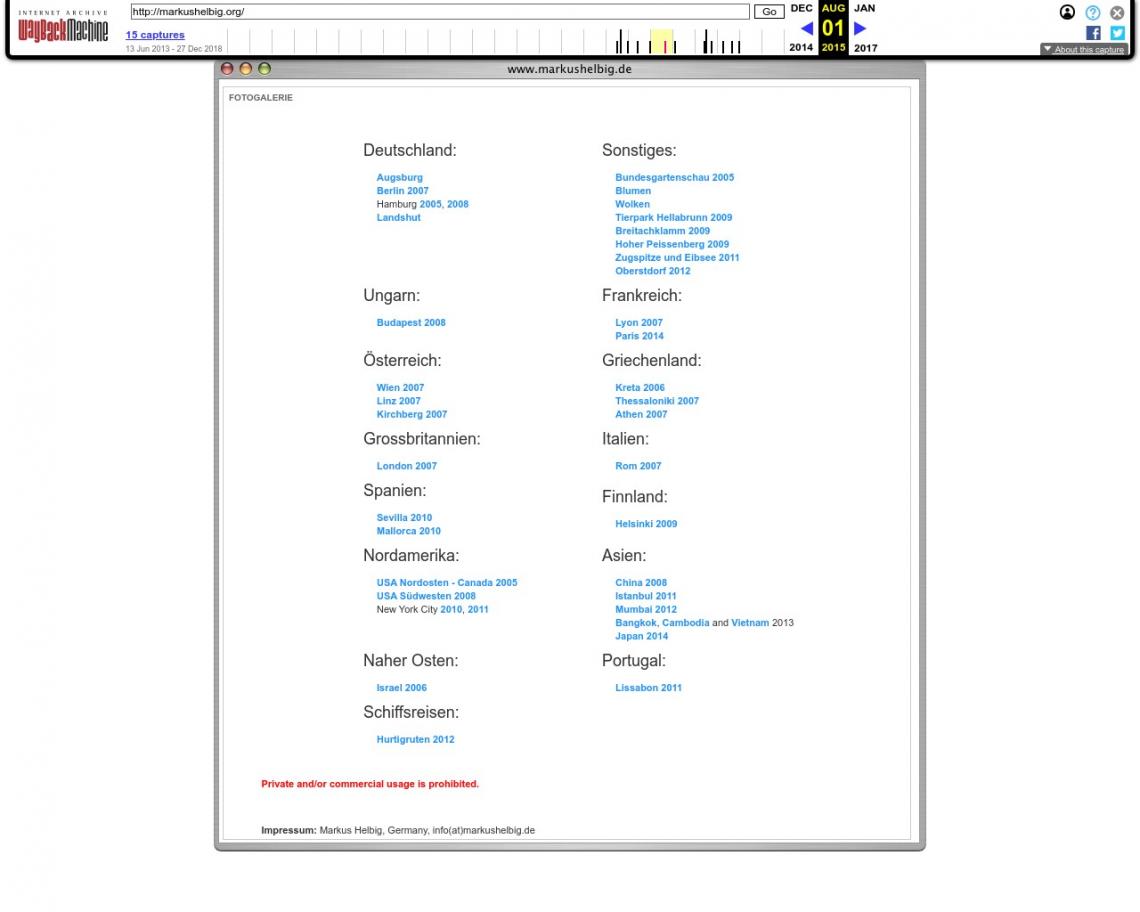Open Oberstdorf 2012 gallery
This screenshot has height=912, width=1140.
[652, 271]
